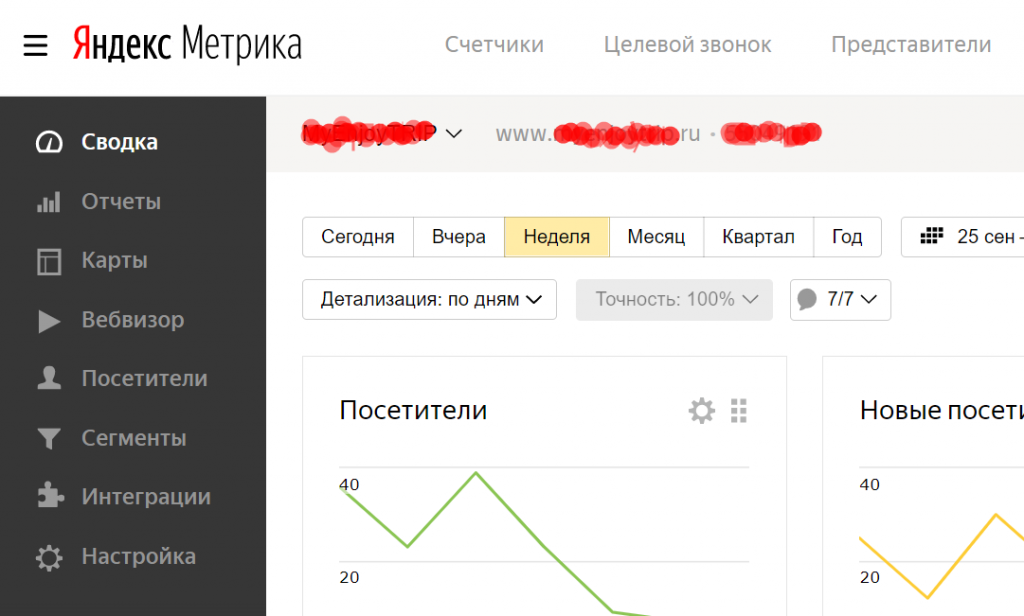Screen dimensions: 1024x616
Task: Open the 7/7 annotations dropdown
Action: (x=840, y=300)
